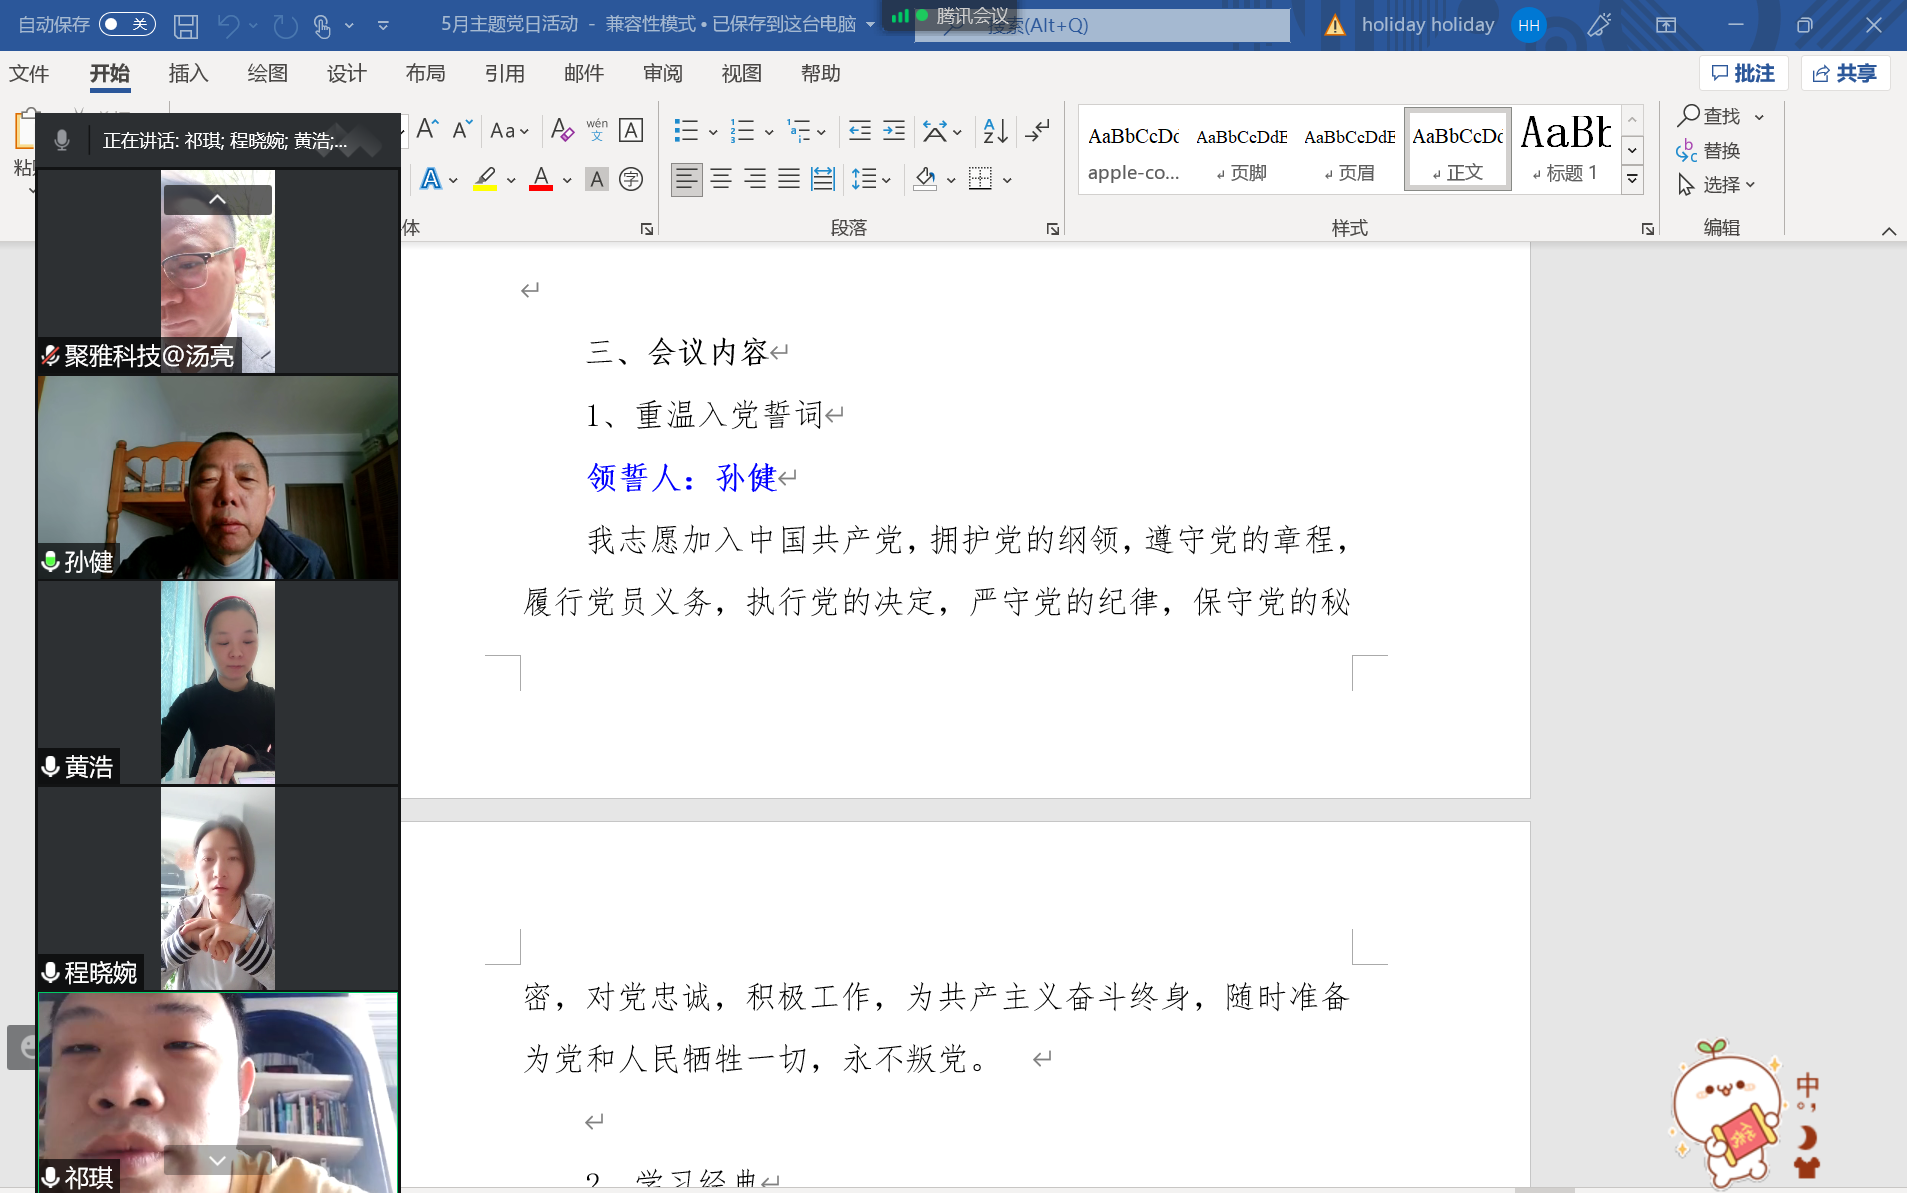Click the increase font size icon
Image resolution: width=1907 pixels, height=1193 pixels.
[427, 130]
